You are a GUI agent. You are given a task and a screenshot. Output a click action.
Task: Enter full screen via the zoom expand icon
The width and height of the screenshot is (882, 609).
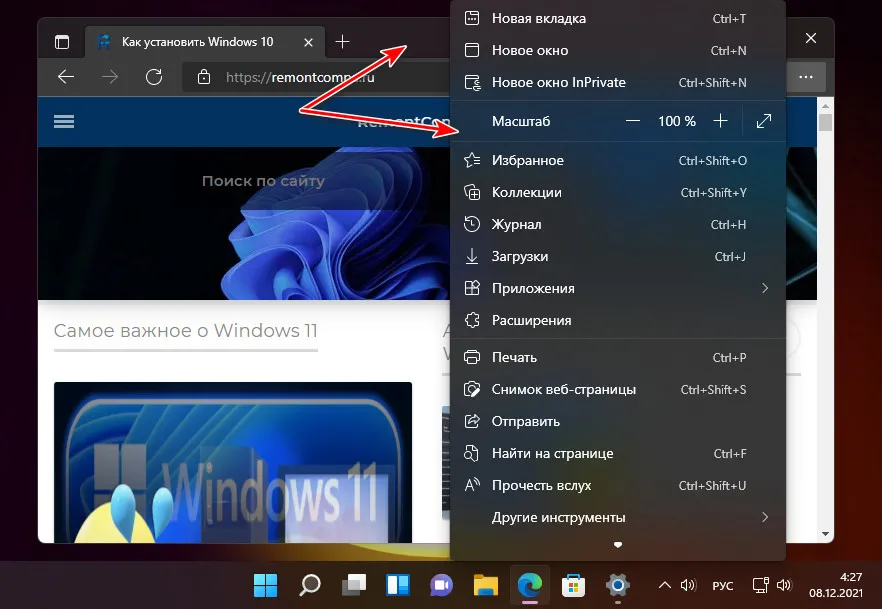pyautogui.click(x=764, y=121)
